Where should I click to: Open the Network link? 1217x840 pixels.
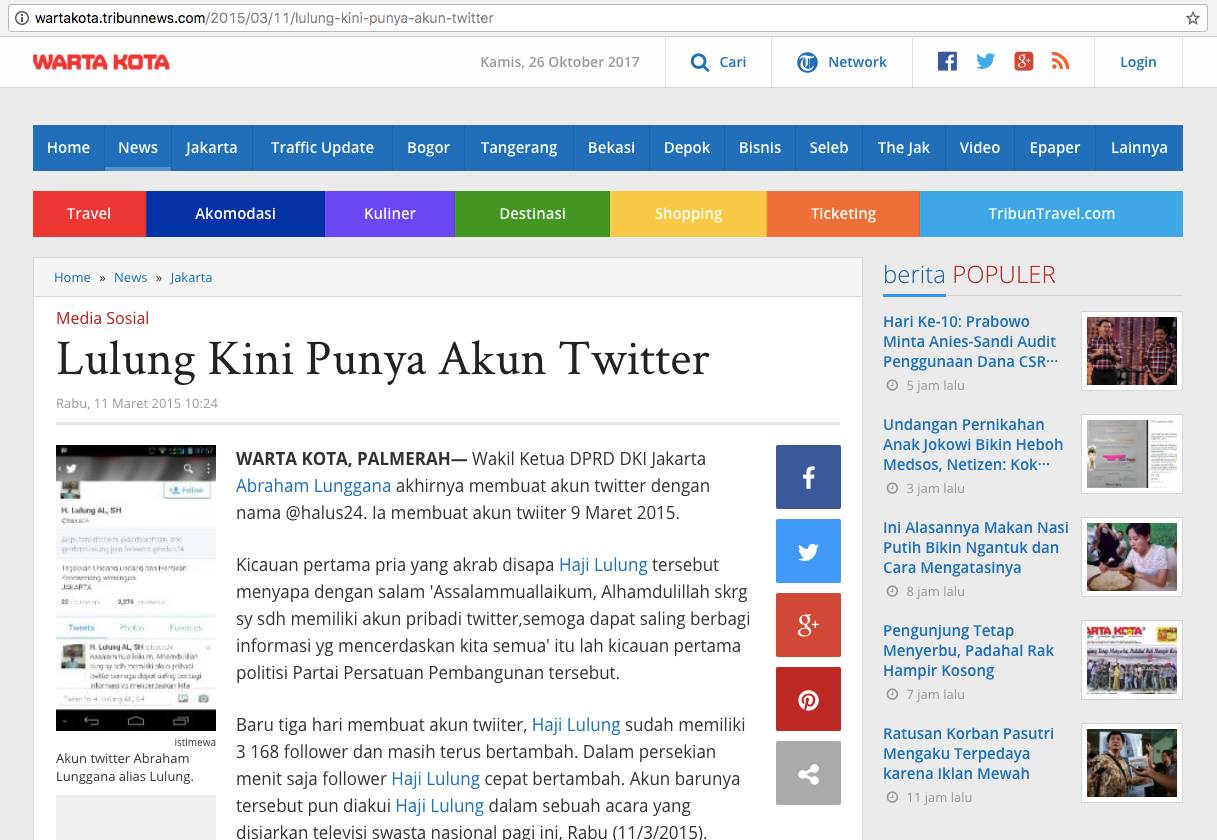[x=857, y=62]
